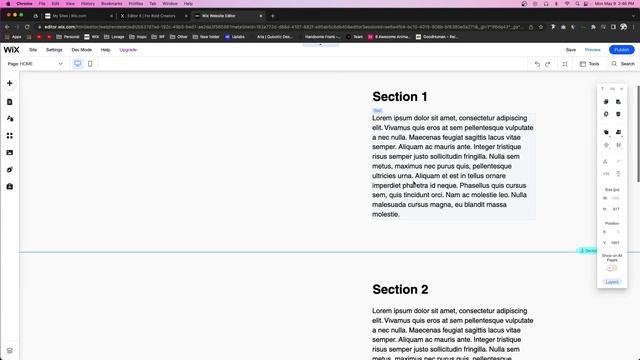This screenshot has width=640, height=360.
Task: Click Copy icon in editor toolbar panel
Action: [x=606, y=102]
